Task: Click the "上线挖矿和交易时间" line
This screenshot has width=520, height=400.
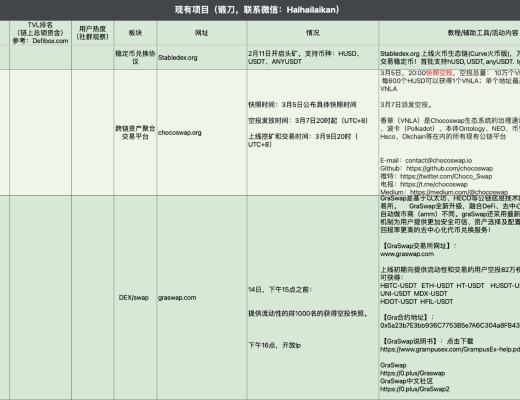Action: pyautogui.click(x=303, y=140)
